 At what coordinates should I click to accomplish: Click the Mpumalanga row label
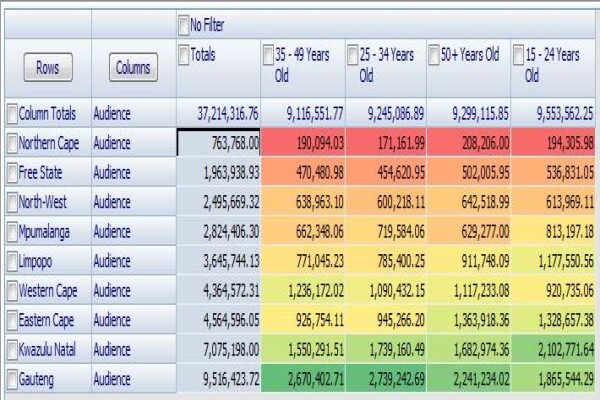coord(44,232)
